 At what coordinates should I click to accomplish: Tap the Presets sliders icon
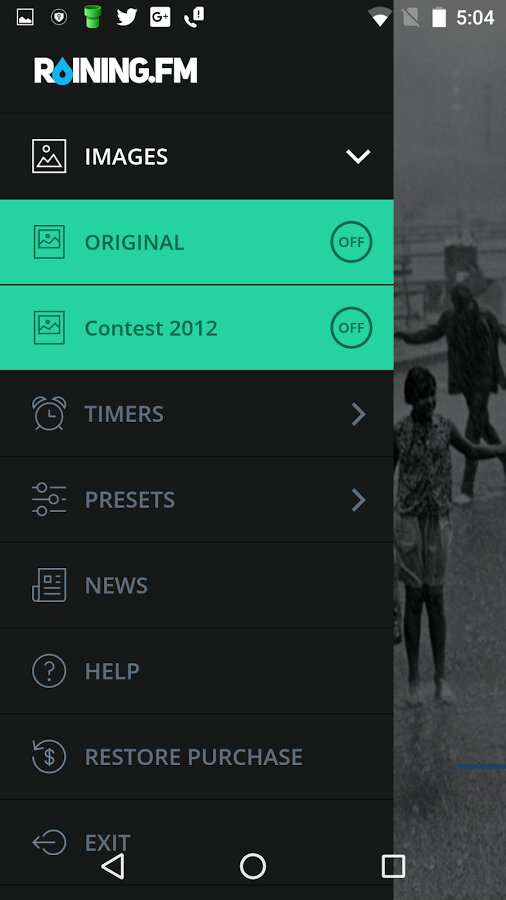coord(49,499)
